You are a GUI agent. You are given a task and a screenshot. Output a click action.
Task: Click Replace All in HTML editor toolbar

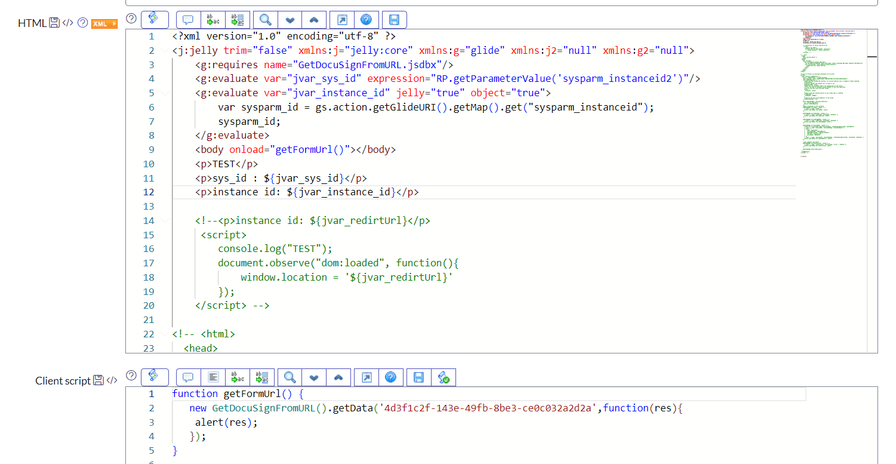pos(237,20)
